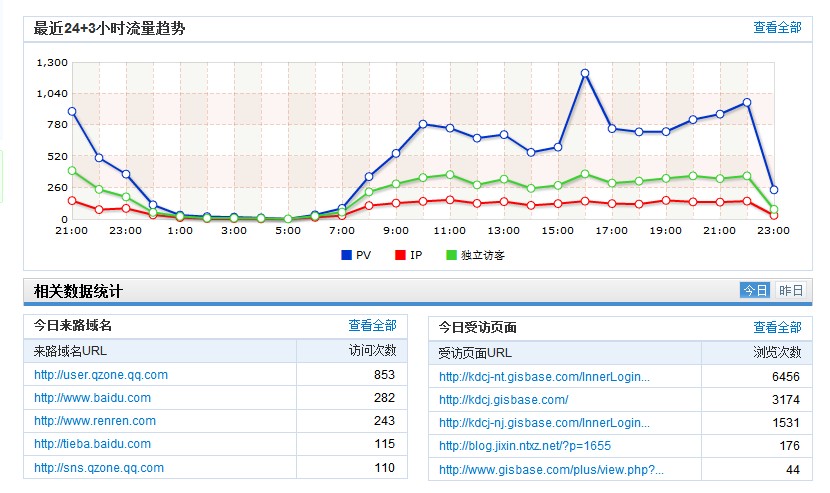Image resolution: width=830 pixels, height=493 pixels.
Task: Click the PV peak data point at 16:00
Action: pos(585,73)
